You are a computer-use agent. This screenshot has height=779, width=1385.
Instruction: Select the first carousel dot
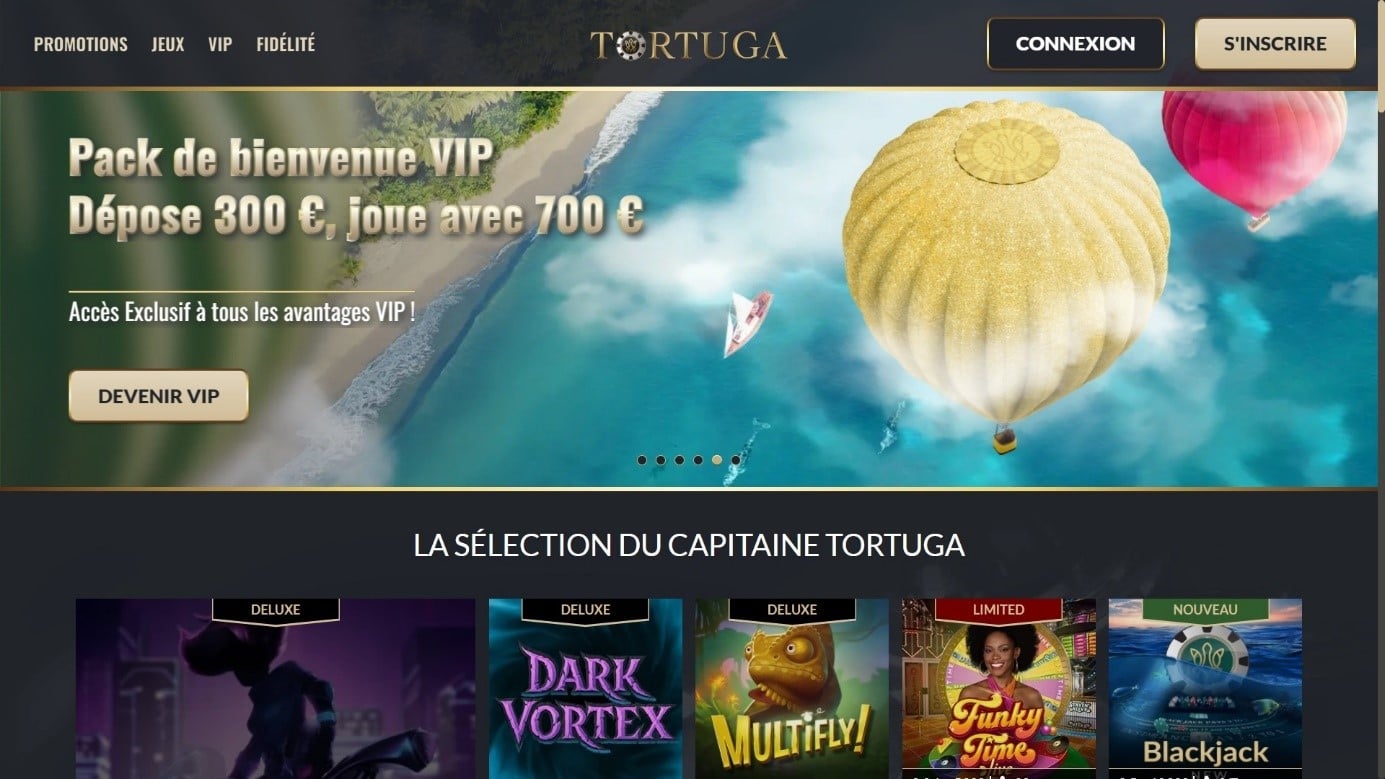(642, 460)
